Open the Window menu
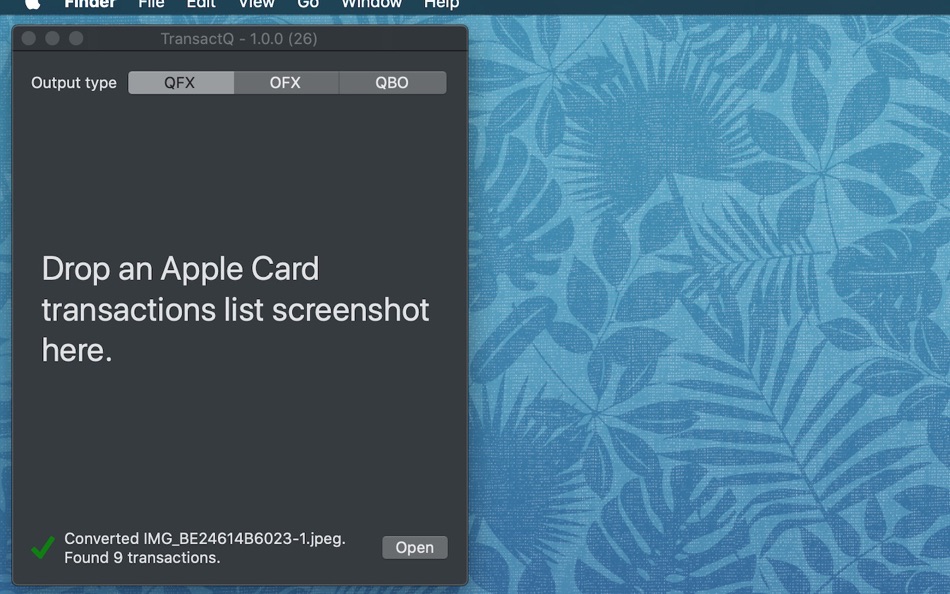The image size is (950, 594). (x=371, y=4)
